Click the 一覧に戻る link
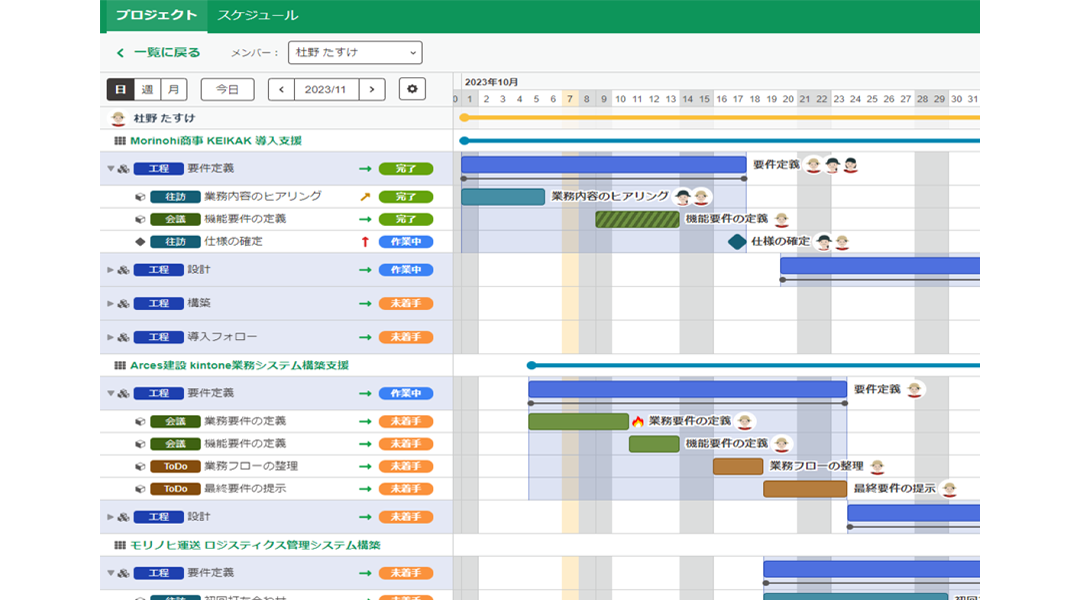1080x600 pixels. (x=167, y=52)
